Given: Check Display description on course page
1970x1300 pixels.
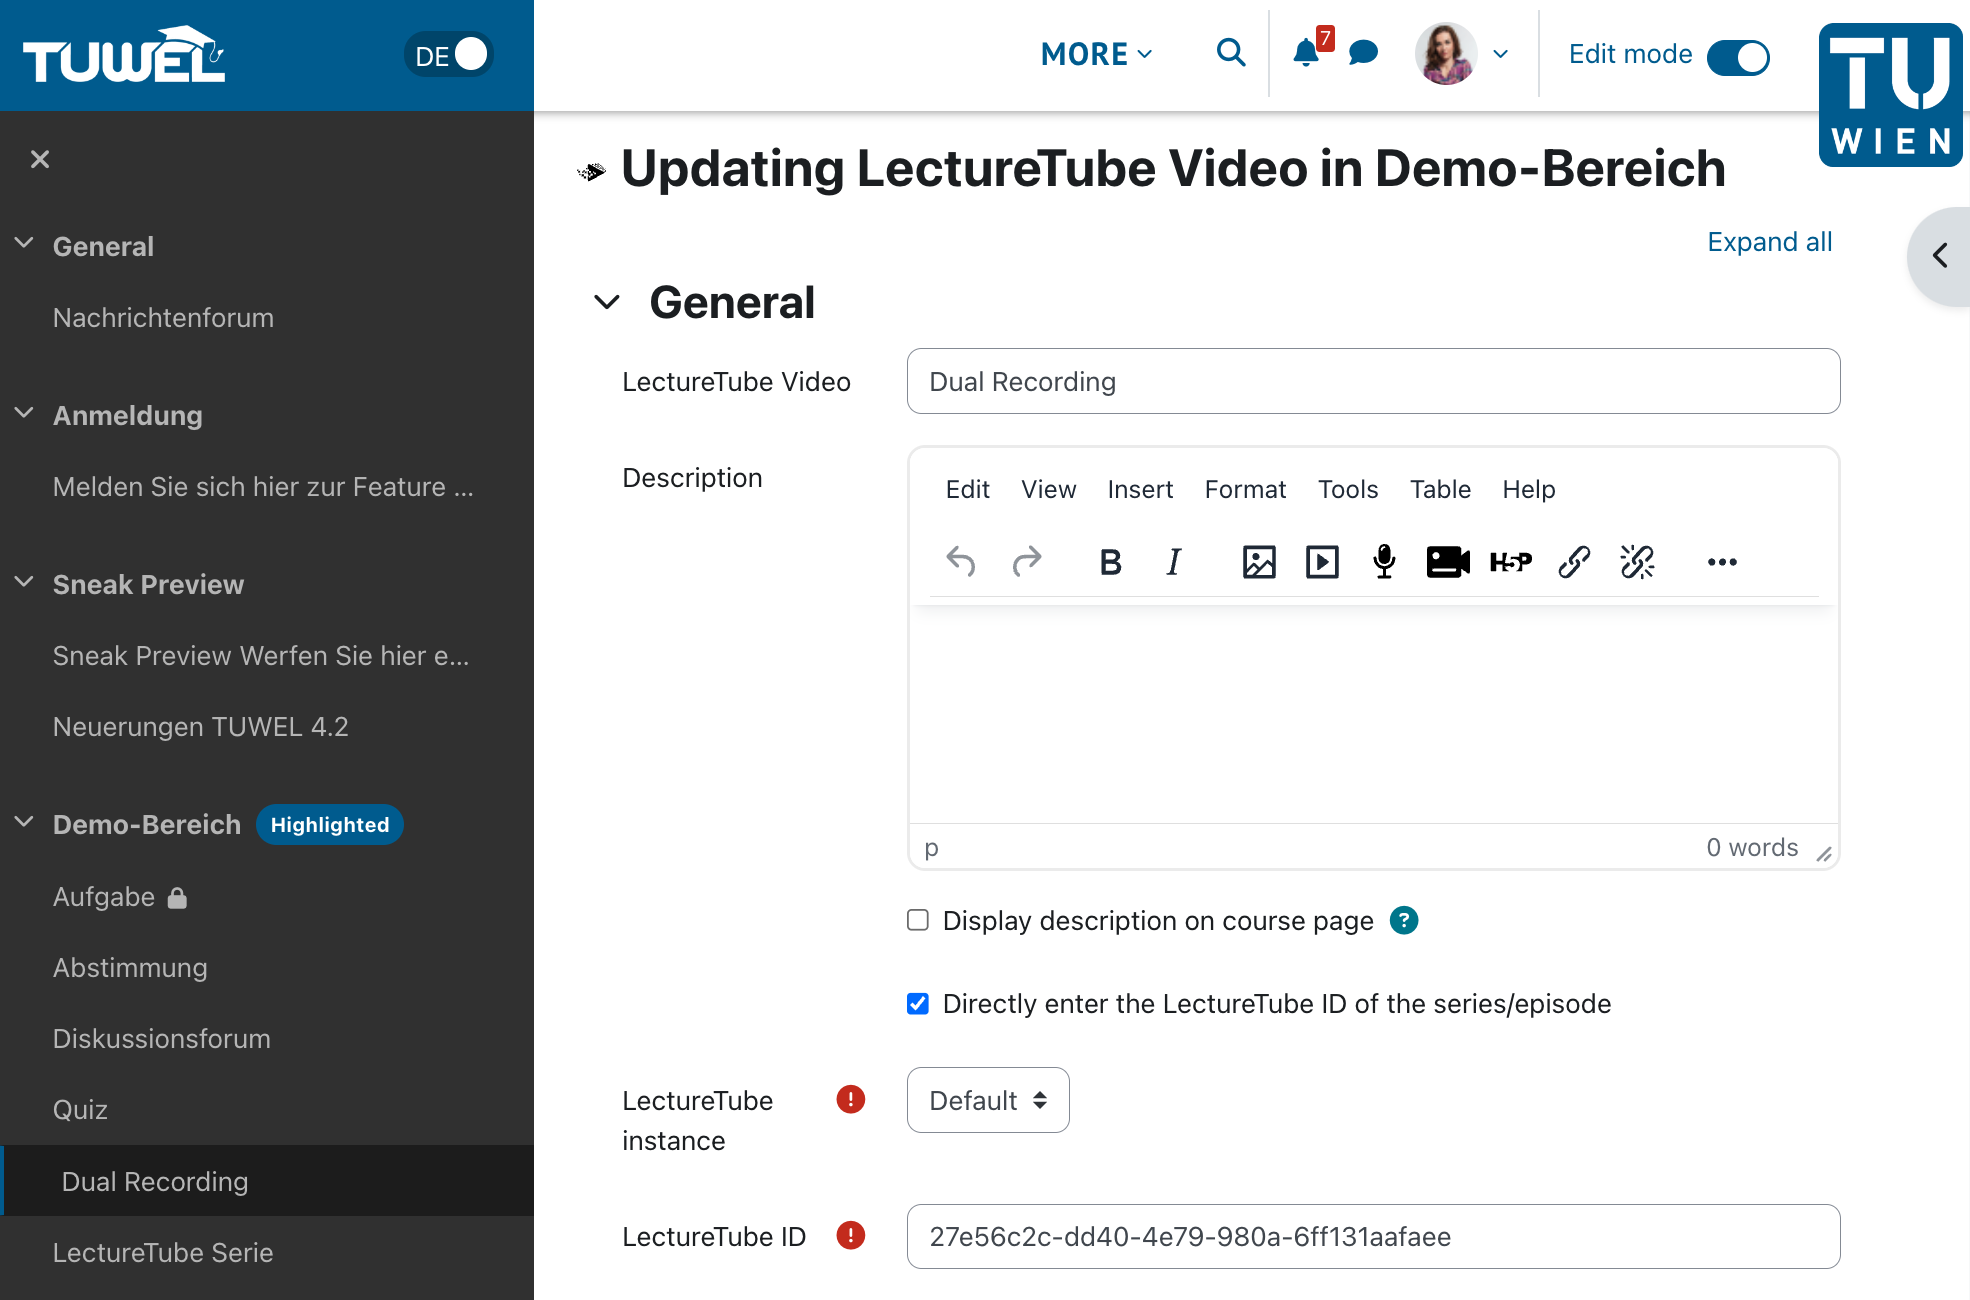Looking at the screenshot, I should 918,920.
